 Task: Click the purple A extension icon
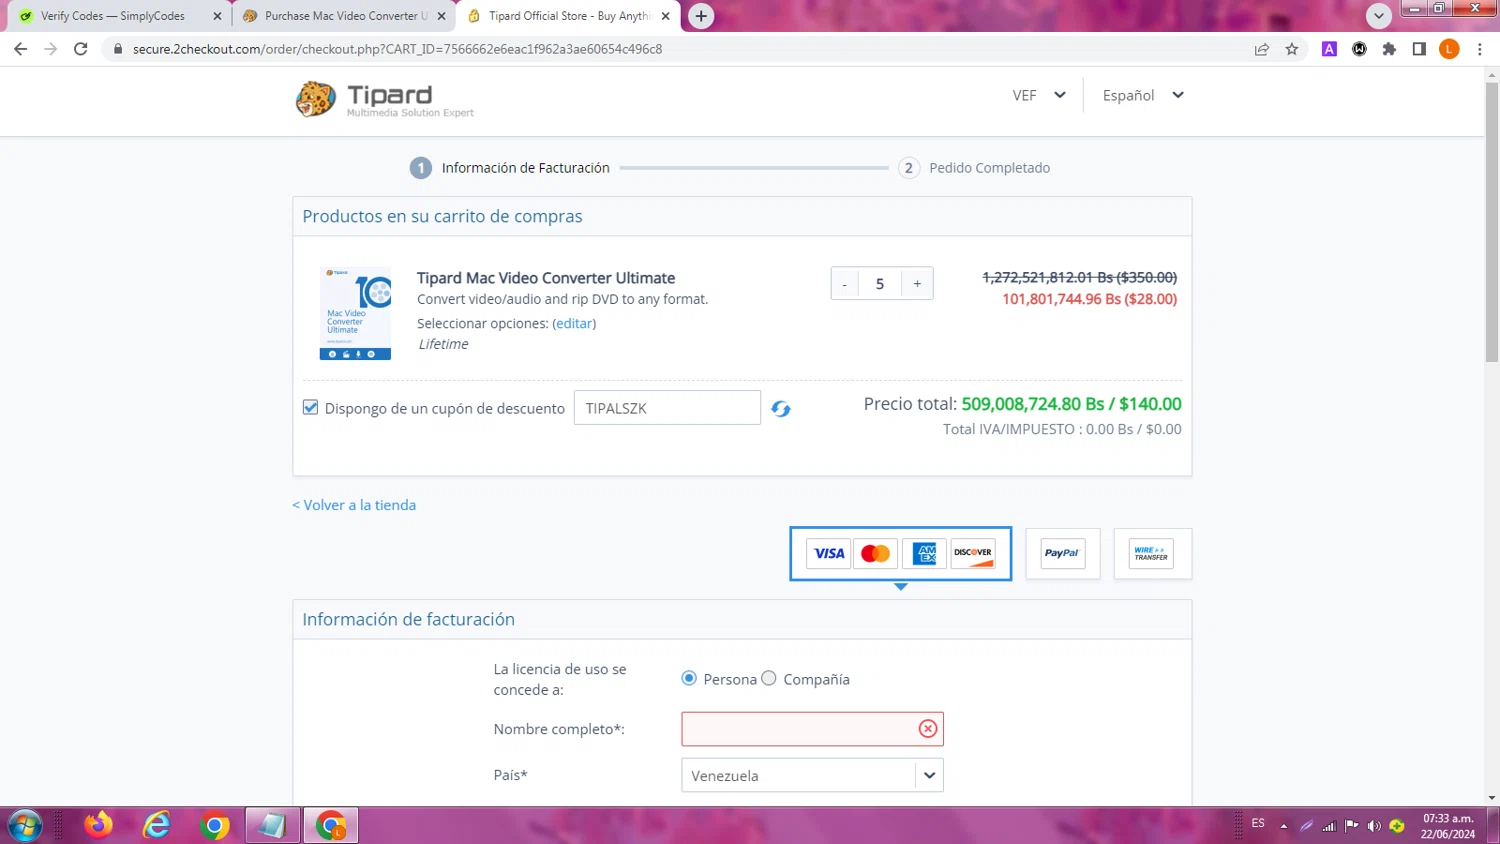(x=1329, y=49)
